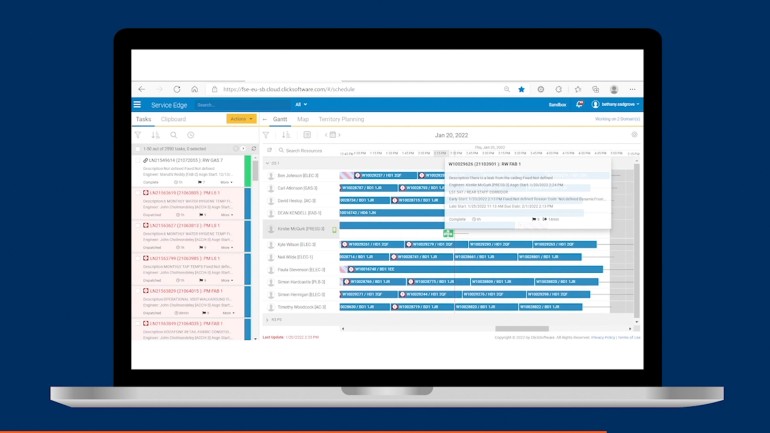Screen dimensions: 770x433
Task: Focus the Search Resources field
Action: [x=304, y=150]
